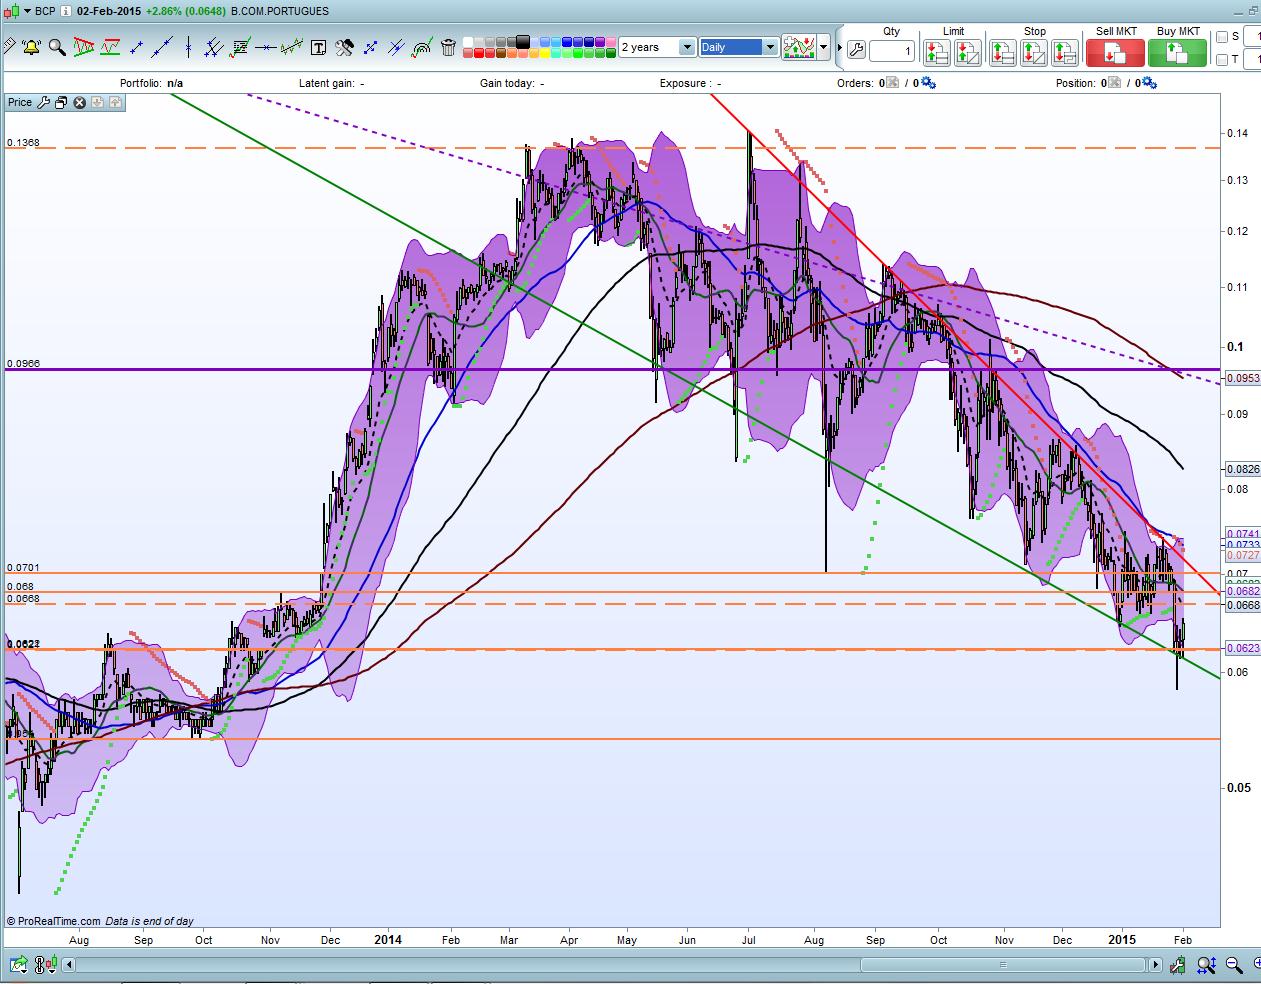Click the Qty input field
Screen dimensions: 1261x984
pyautogui.click(x=892, y=51)
